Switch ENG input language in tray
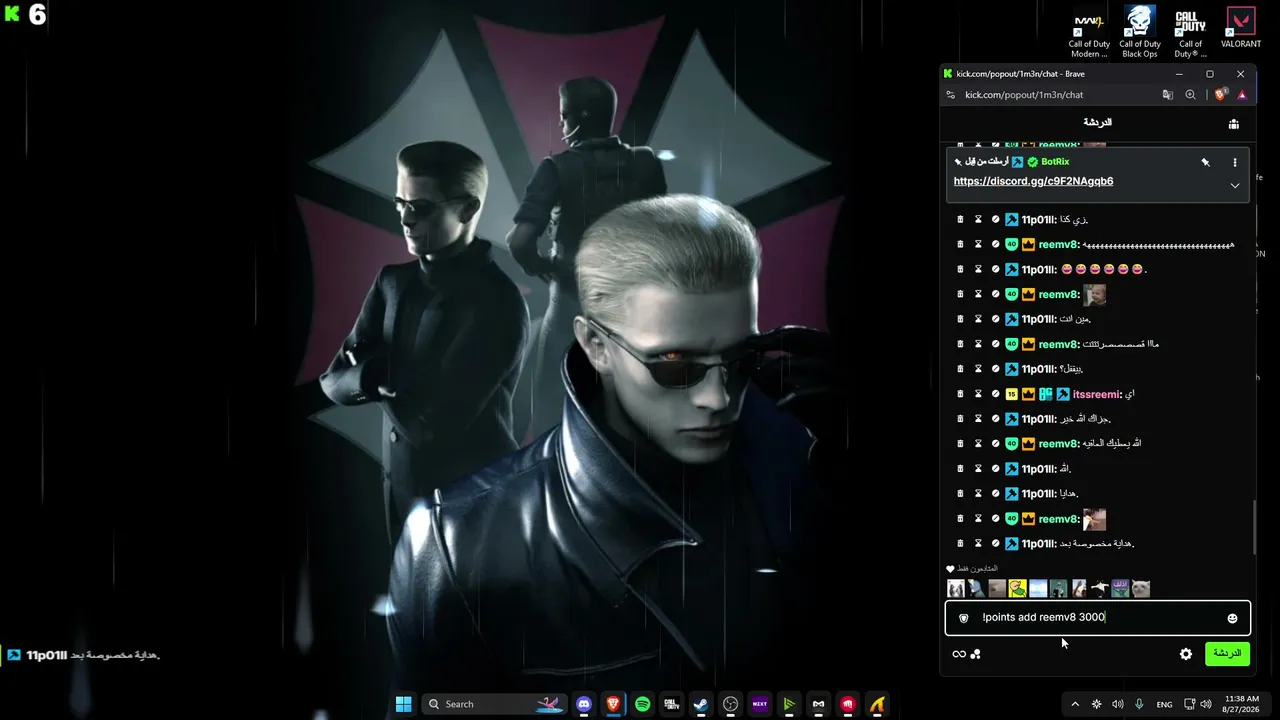Image resolution: width=1280 pixels, height=720 pixels. click(x=1164, y=704)
